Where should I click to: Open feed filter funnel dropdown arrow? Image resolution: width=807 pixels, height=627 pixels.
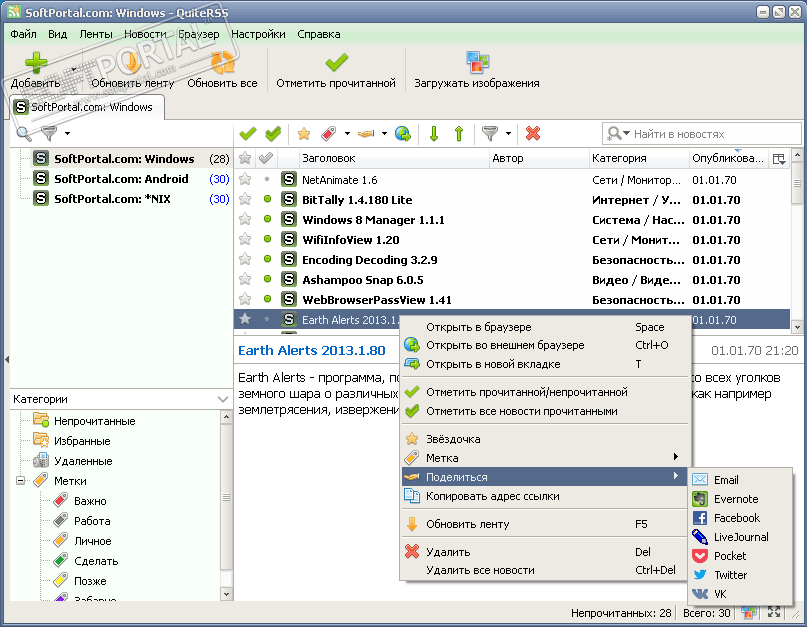tap(67, 134)
